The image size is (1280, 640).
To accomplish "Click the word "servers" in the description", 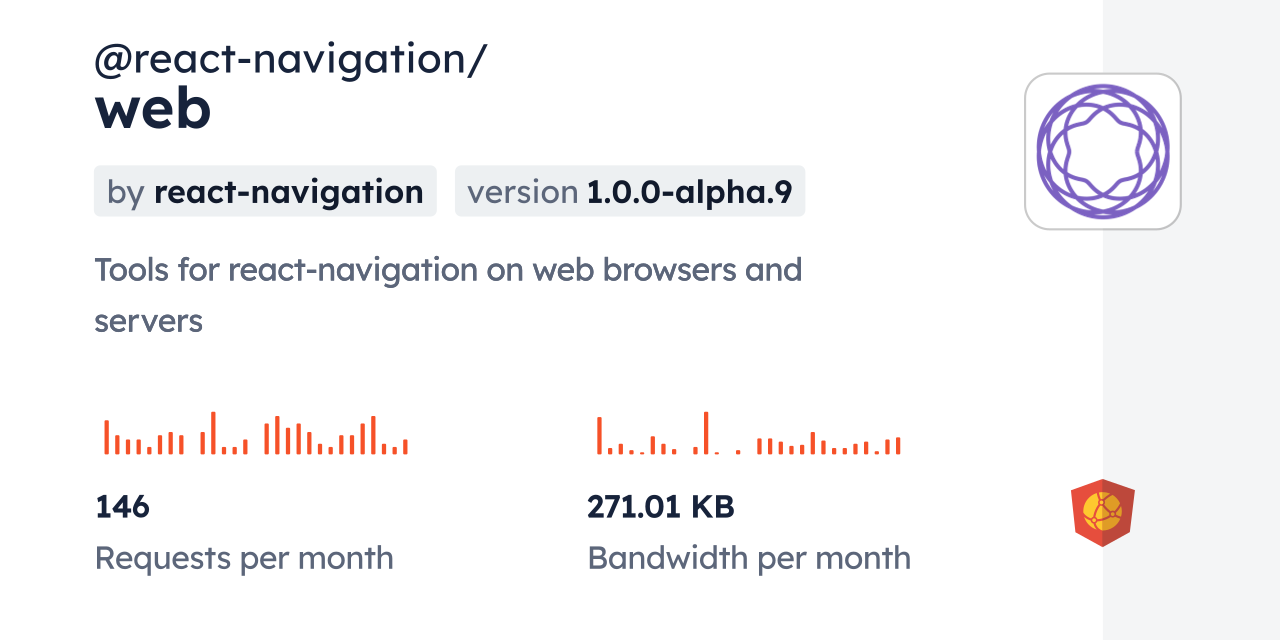I will (148, 322).
